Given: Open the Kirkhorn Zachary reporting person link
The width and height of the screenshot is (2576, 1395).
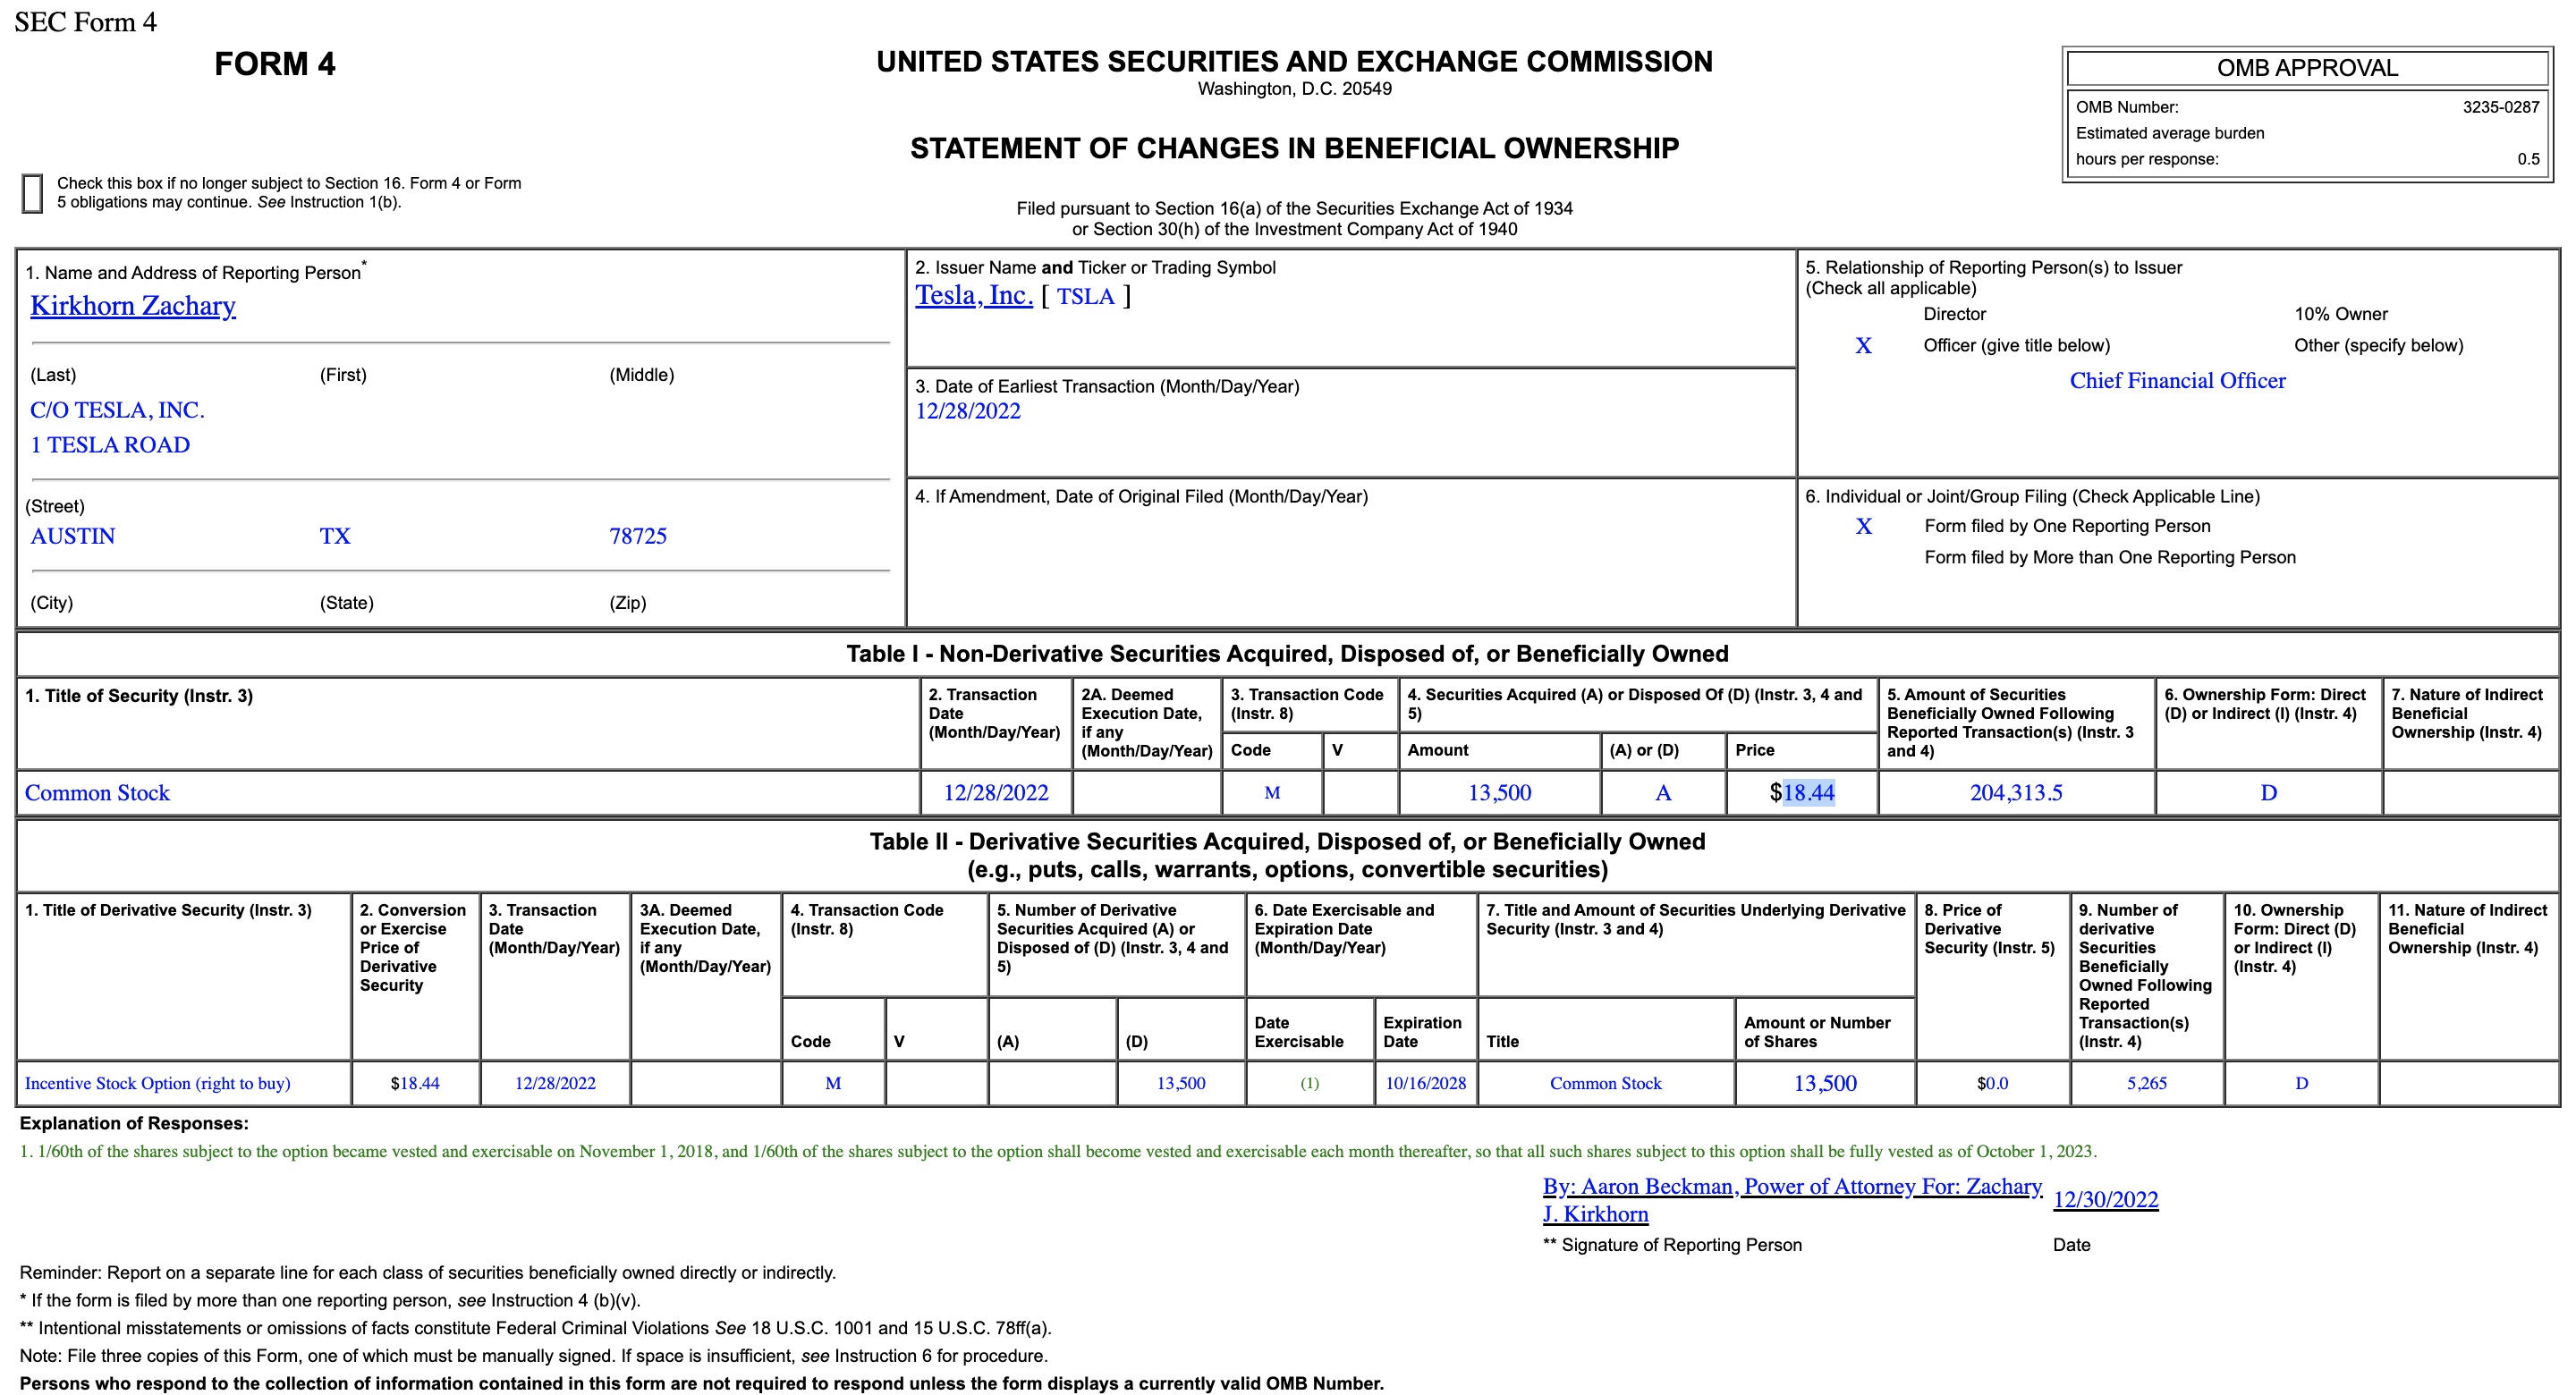Looking at the screenshot, I should click(x=133, y=306).
